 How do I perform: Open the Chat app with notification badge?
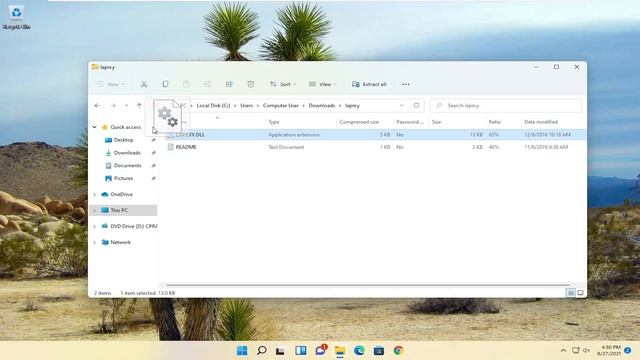[321, 350]
